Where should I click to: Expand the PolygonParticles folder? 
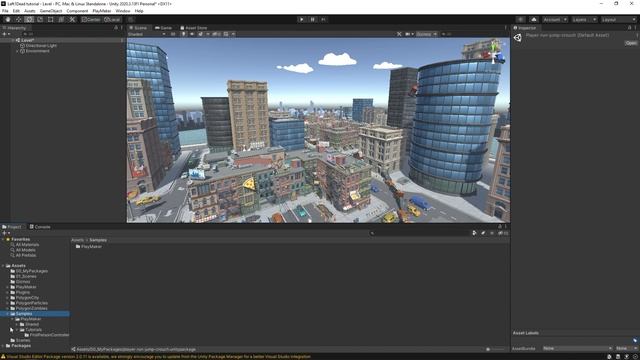pyautogui.click(x=7, y=303)
